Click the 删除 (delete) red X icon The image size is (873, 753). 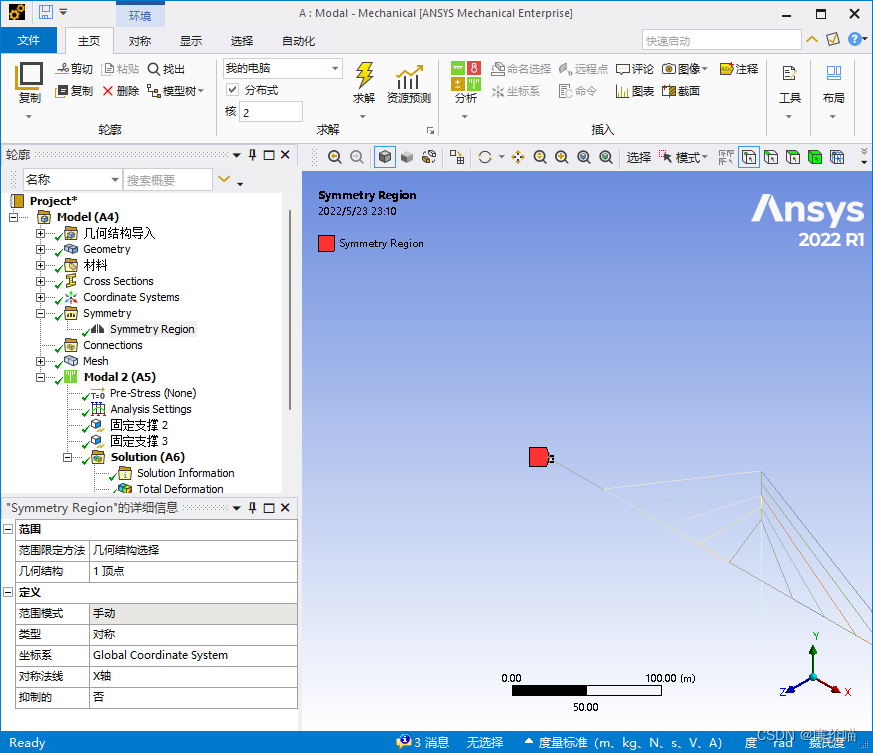click(121, 91)
